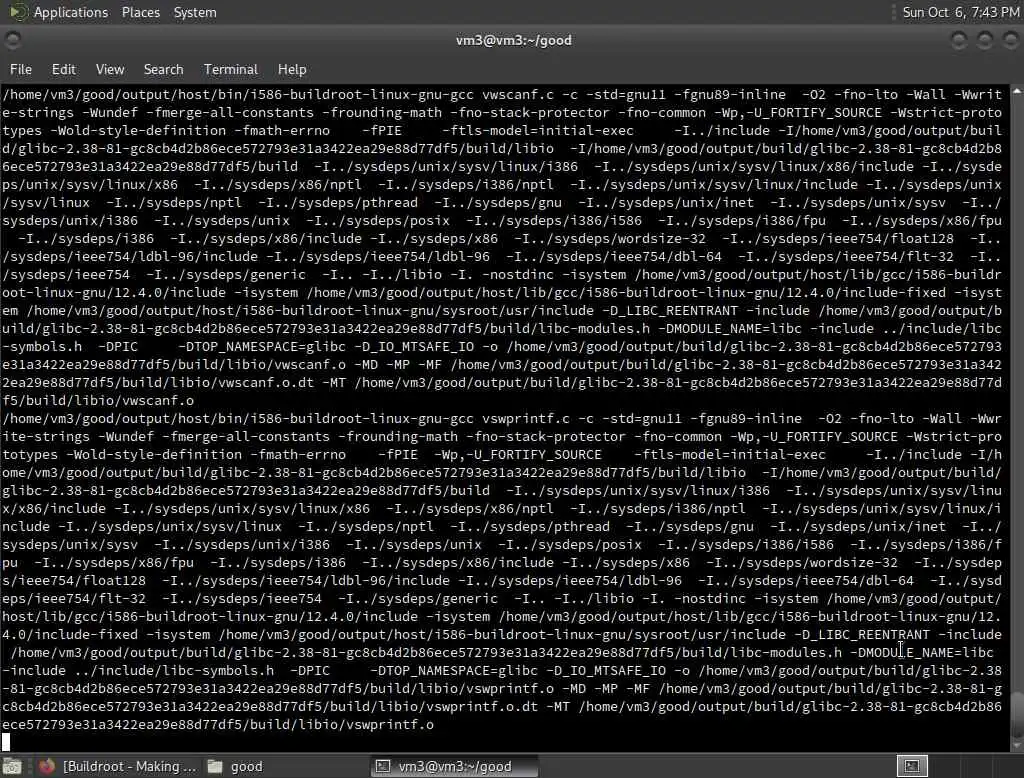Open the System panel menu

coord(195,12)
